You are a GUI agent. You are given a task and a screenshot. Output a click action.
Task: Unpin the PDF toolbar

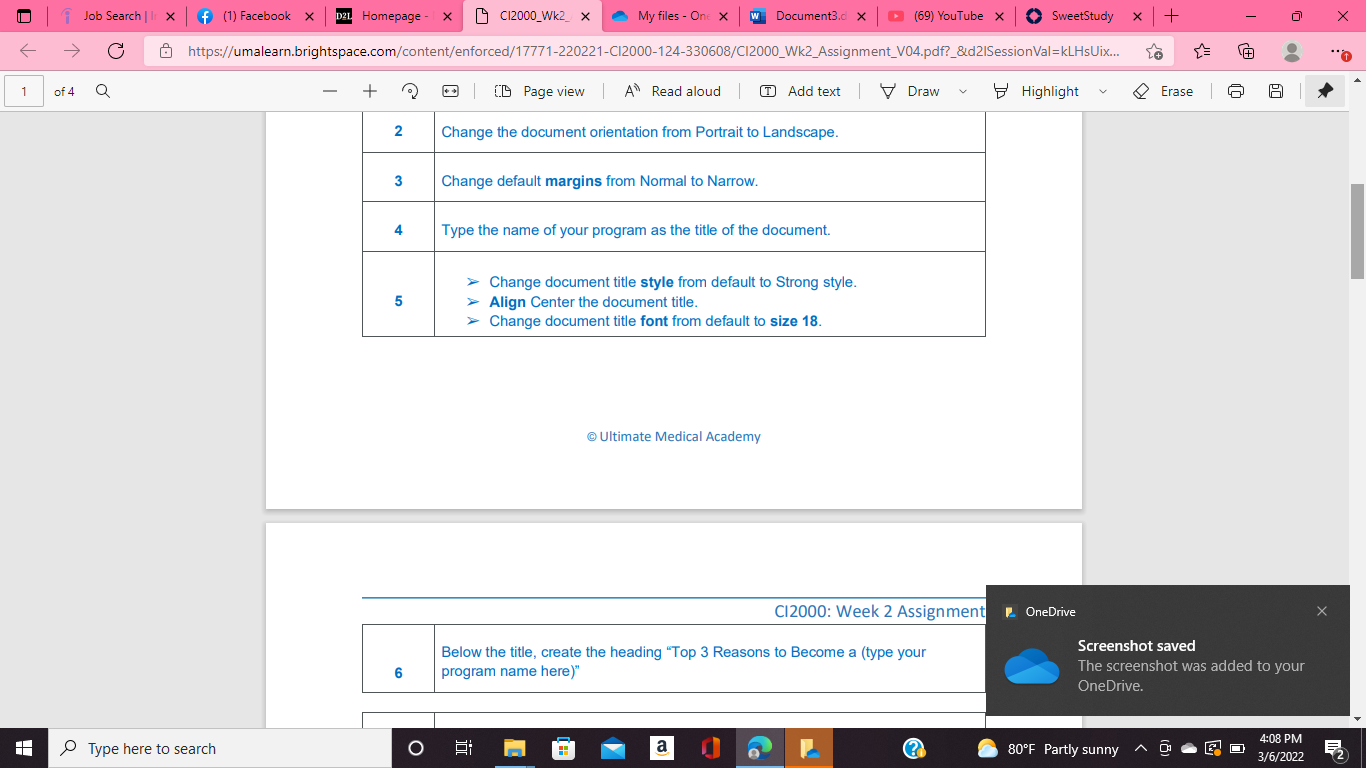click(1325, 91)
